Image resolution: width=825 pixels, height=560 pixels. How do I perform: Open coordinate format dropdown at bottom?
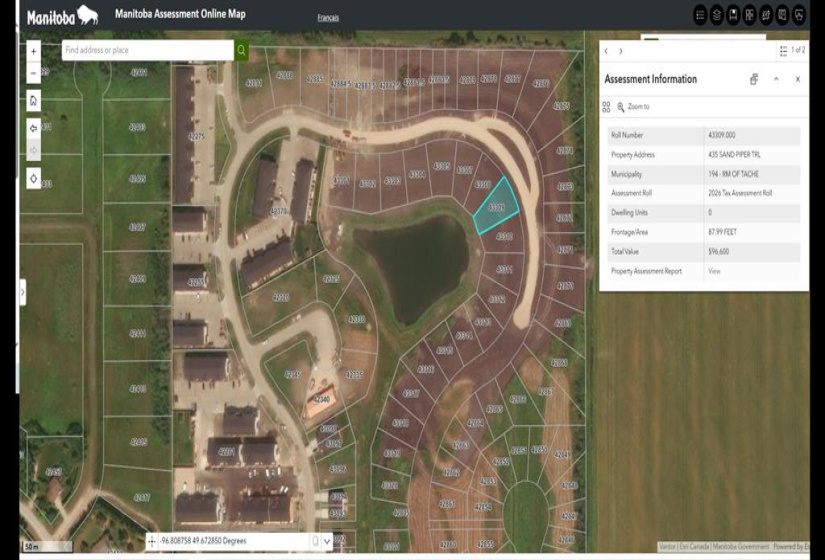327,541
